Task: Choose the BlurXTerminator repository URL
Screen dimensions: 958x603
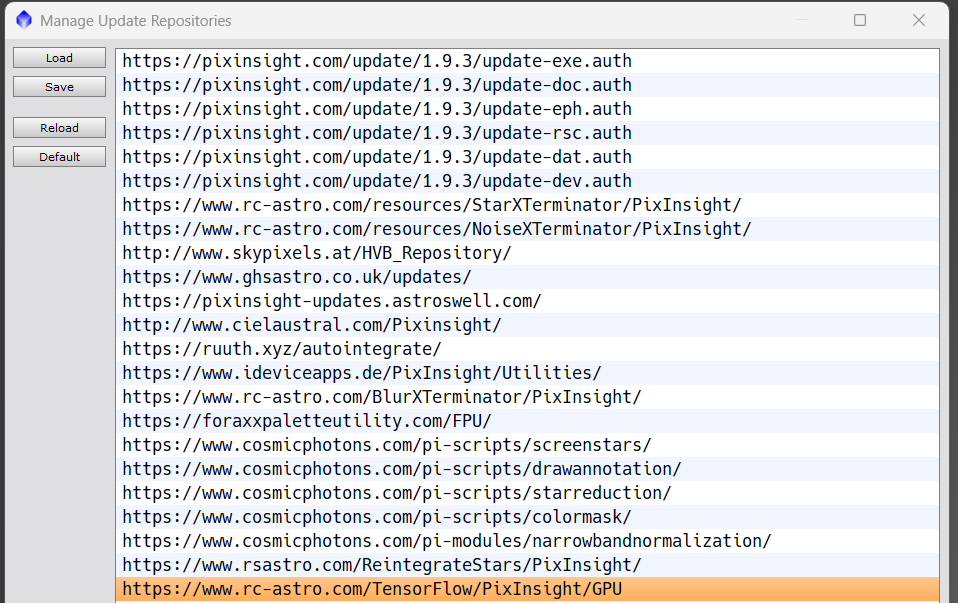Action: [382, 397]
